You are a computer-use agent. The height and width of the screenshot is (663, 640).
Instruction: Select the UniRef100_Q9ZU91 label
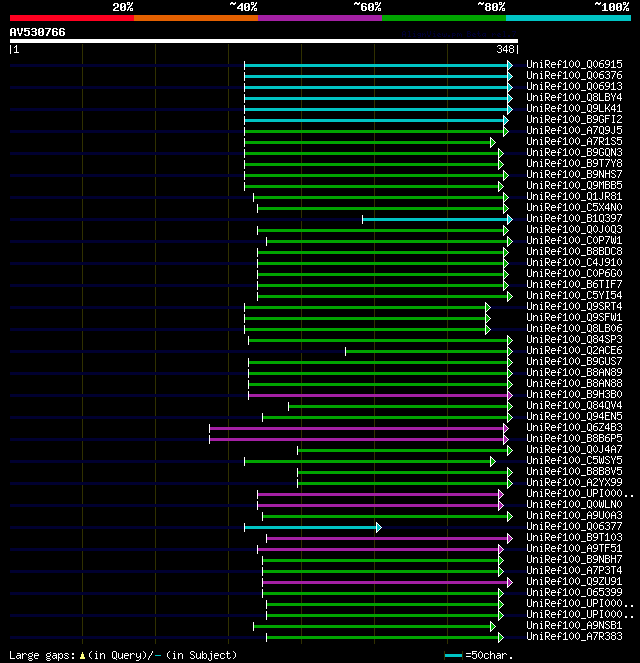(574, 581)
